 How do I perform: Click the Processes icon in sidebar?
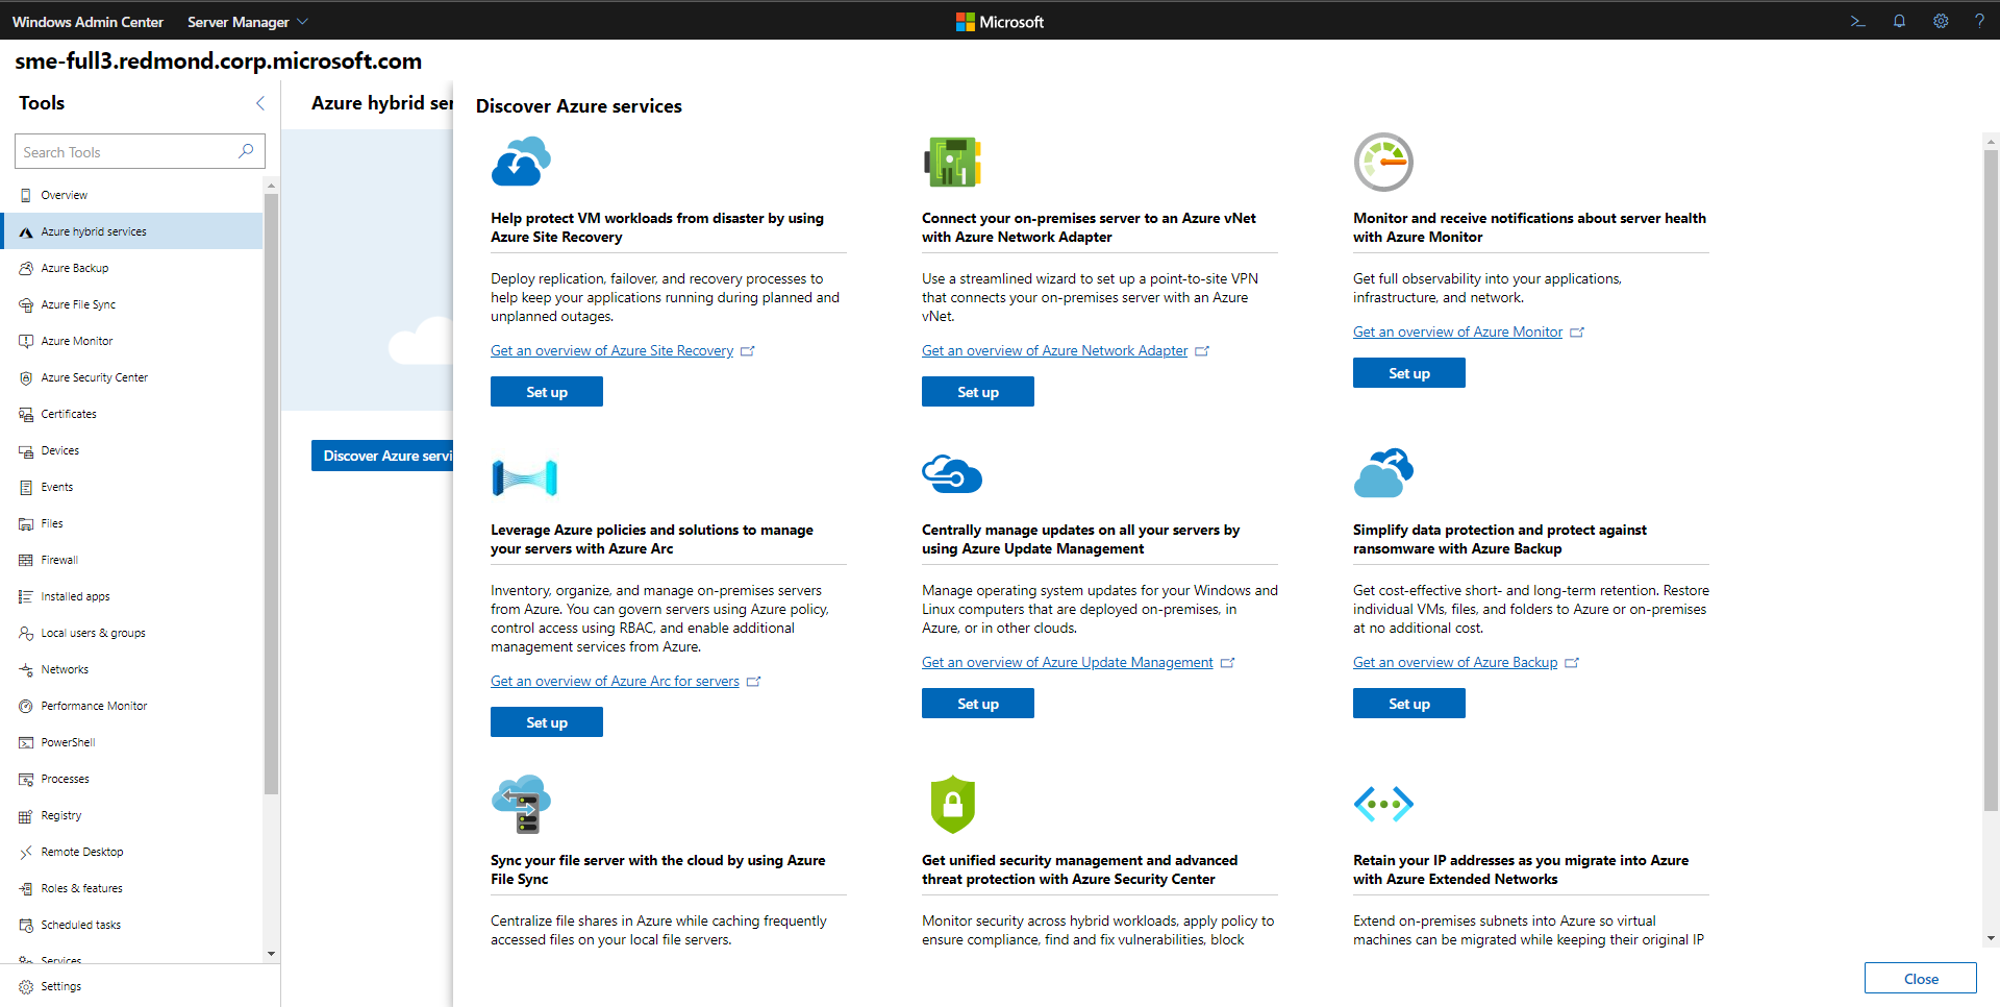26,779
